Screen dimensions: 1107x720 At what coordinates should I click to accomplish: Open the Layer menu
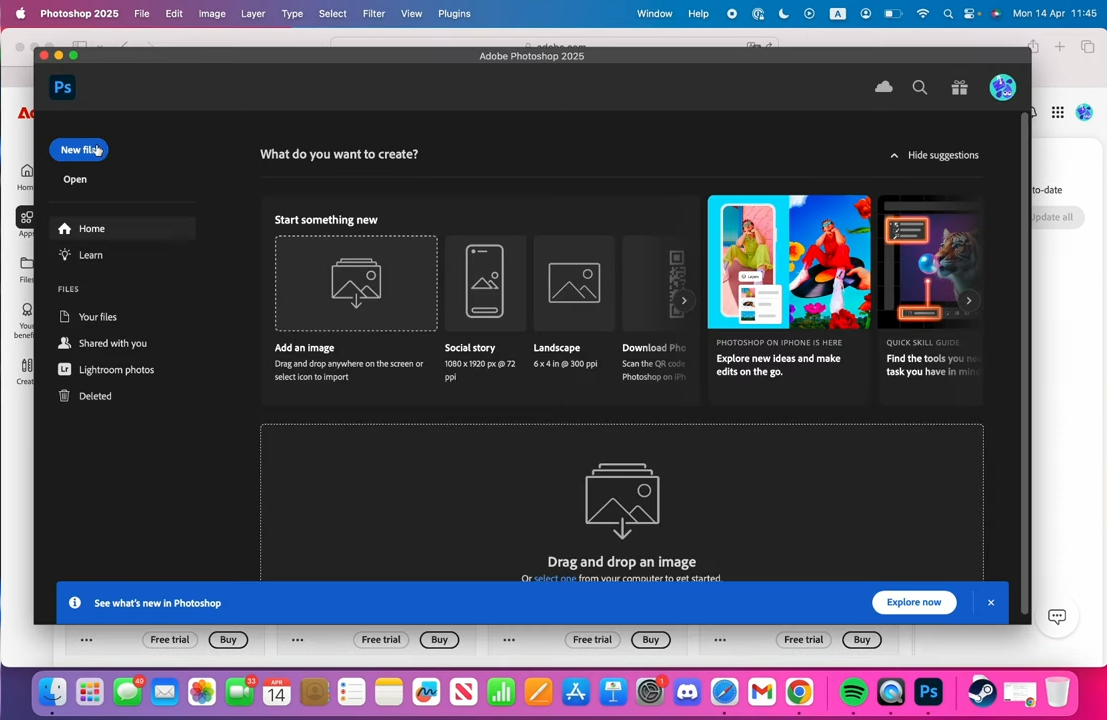pyautogui.click(x=253, y=14)
